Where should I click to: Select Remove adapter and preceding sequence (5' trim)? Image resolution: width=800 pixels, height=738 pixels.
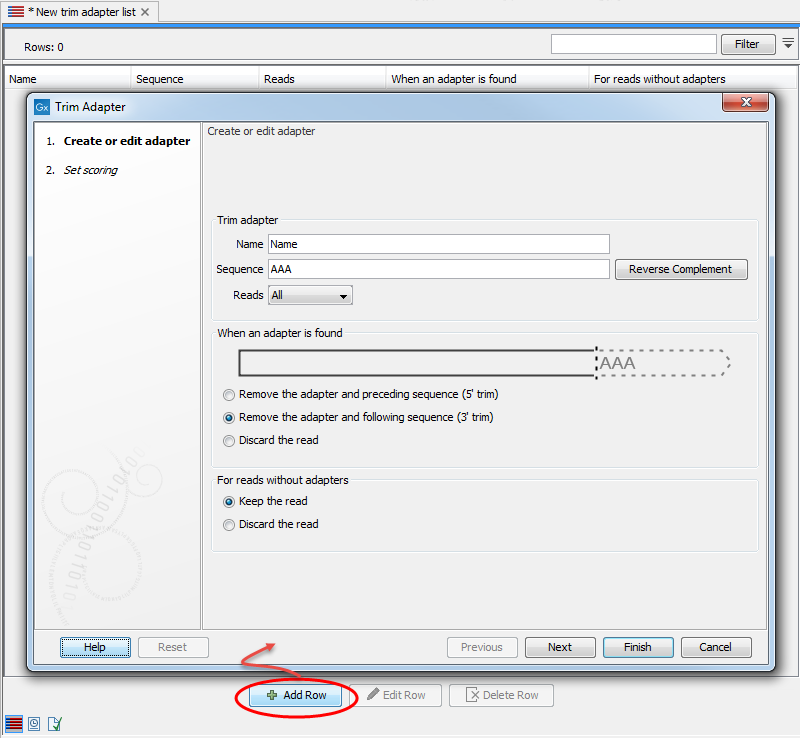[230, 395]
